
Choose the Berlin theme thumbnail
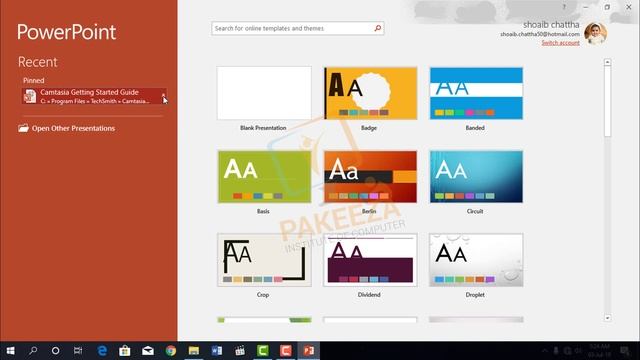[370, 177]
